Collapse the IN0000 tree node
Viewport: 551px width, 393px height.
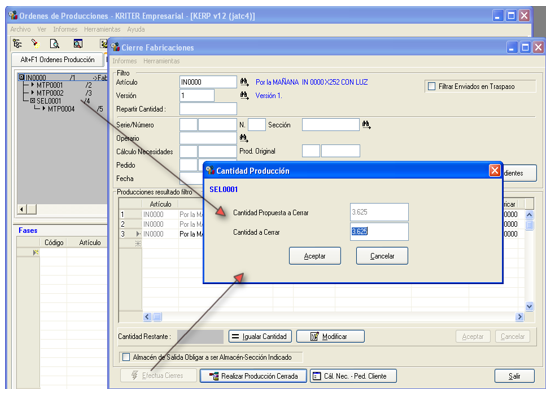(21, 77)
